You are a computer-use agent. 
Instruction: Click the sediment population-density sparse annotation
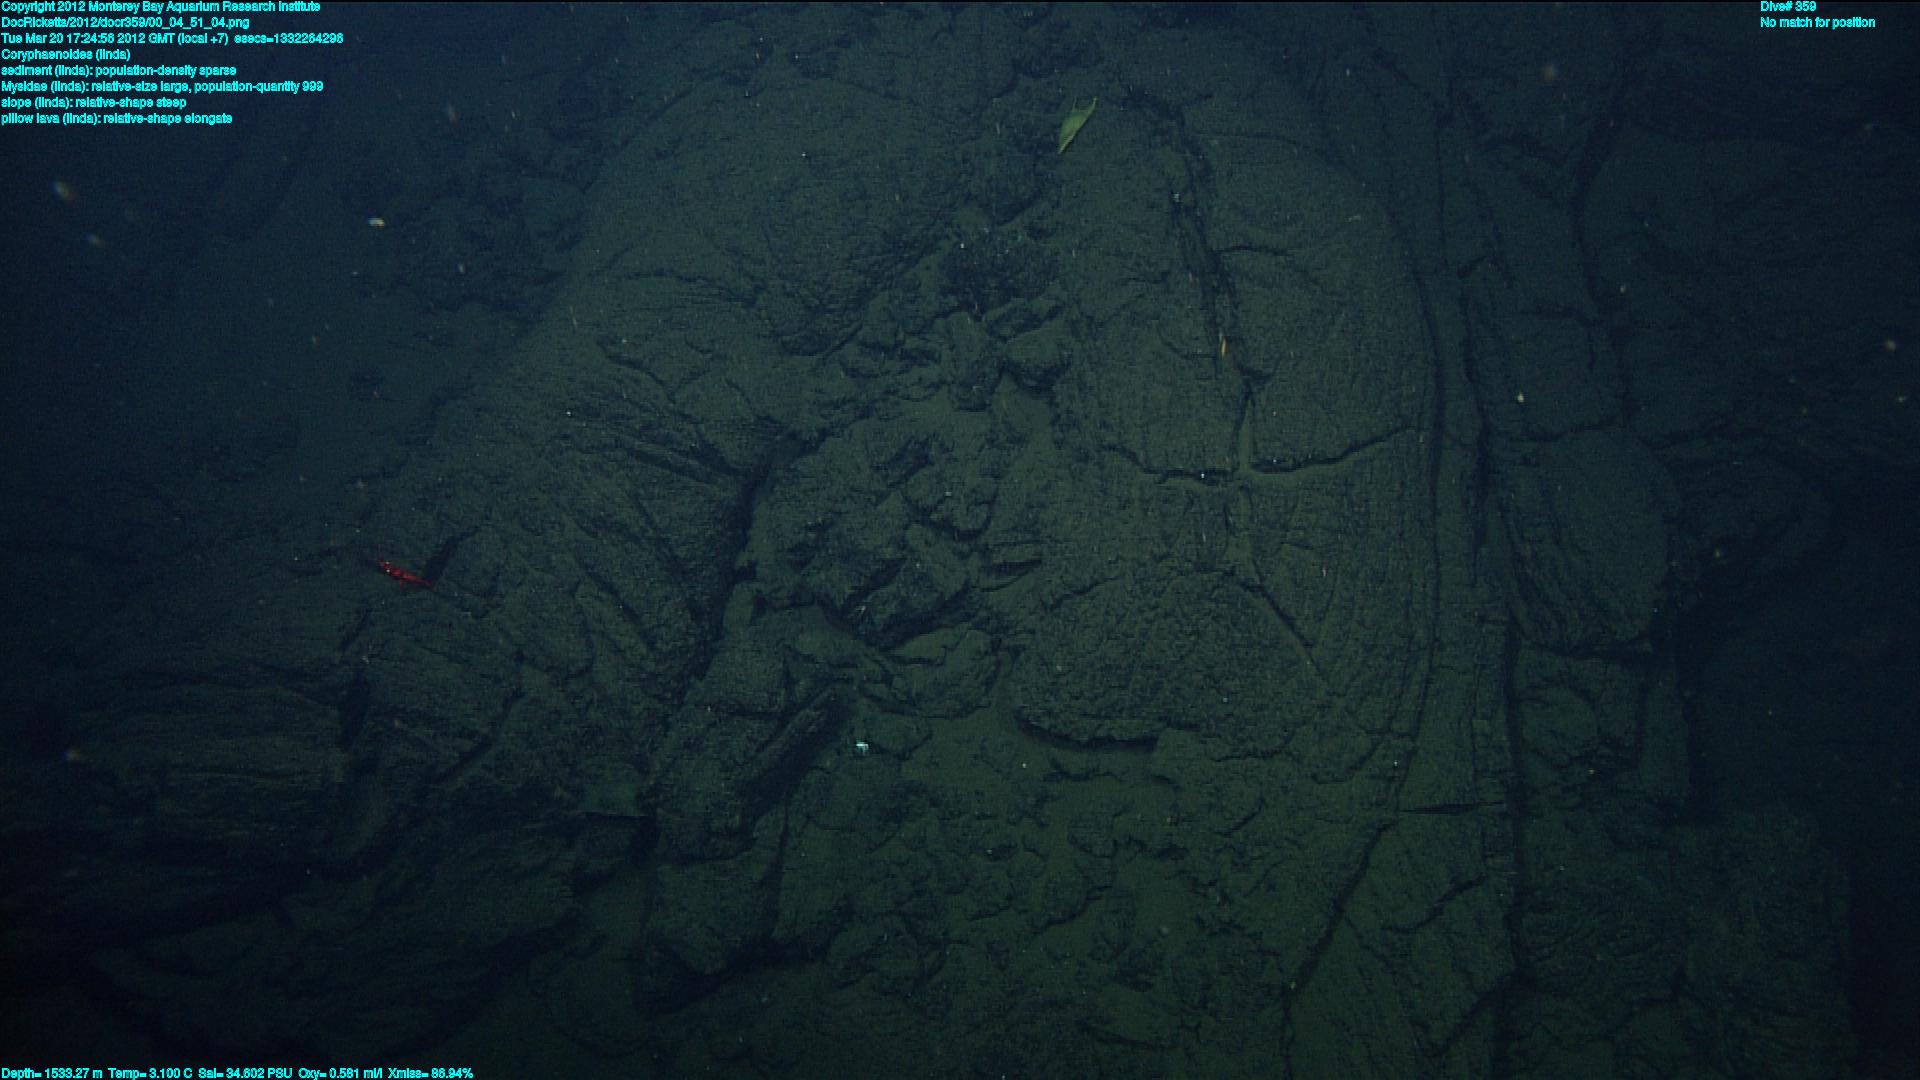(118, 71)
